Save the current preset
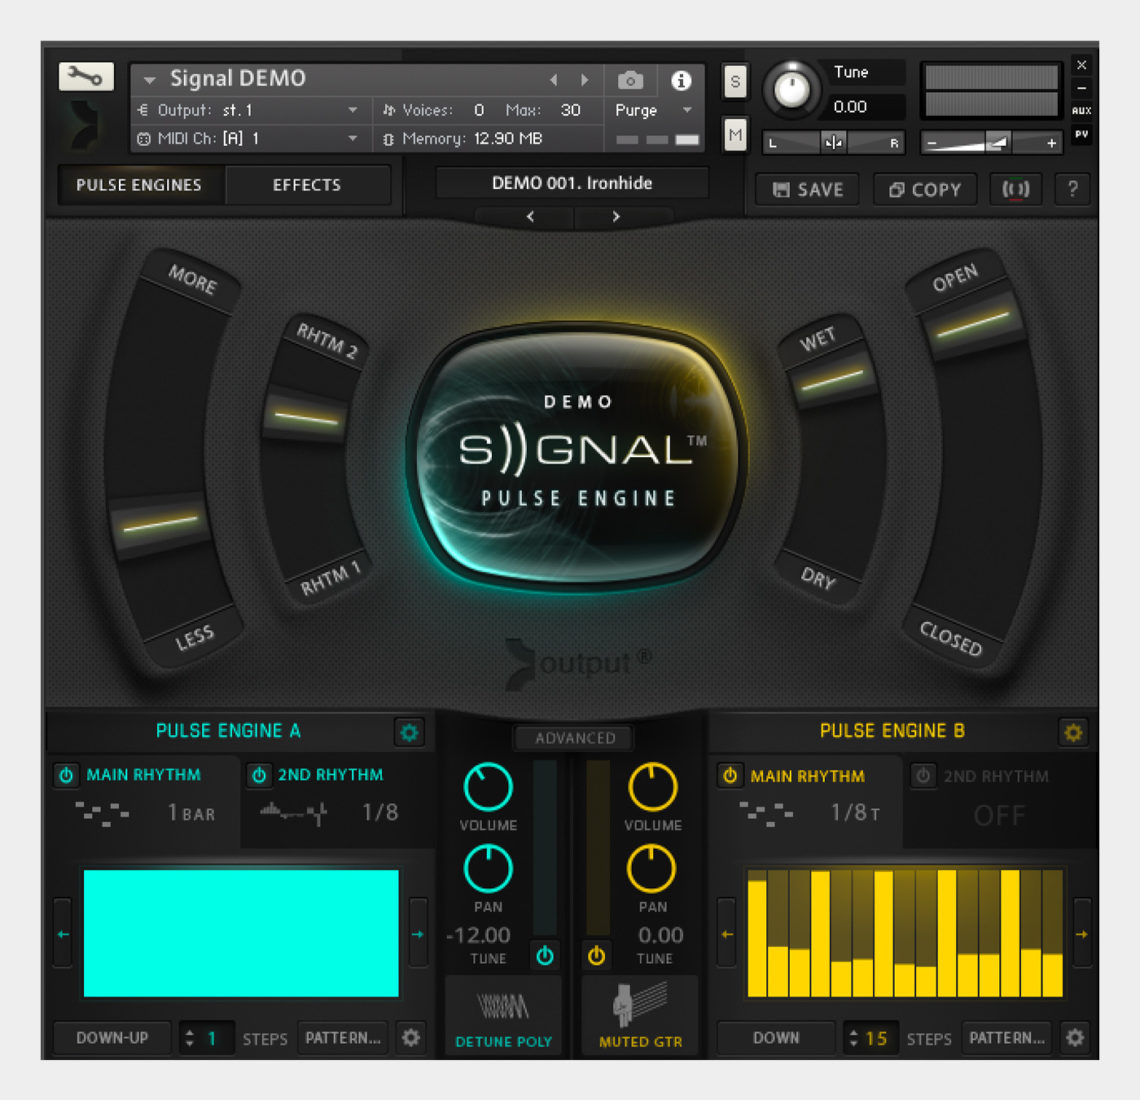The image size is (1140, 1100). click(806, 189)
